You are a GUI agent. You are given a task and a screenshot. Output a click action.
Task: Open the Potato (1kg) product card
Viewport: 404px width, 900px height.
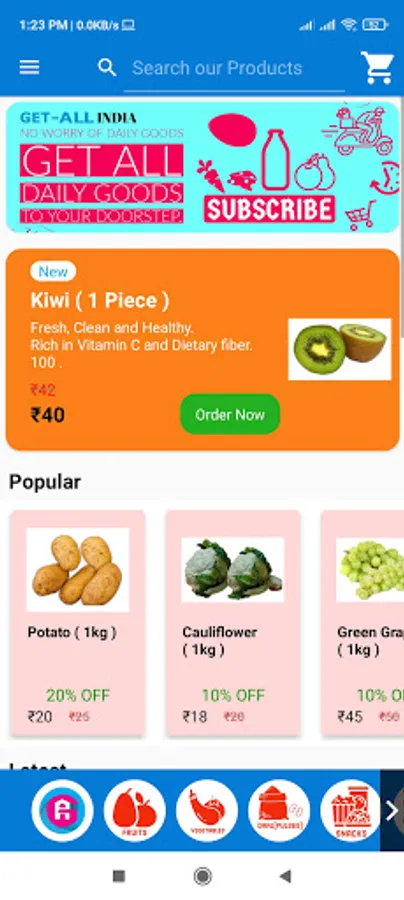[x=77, y=623]
